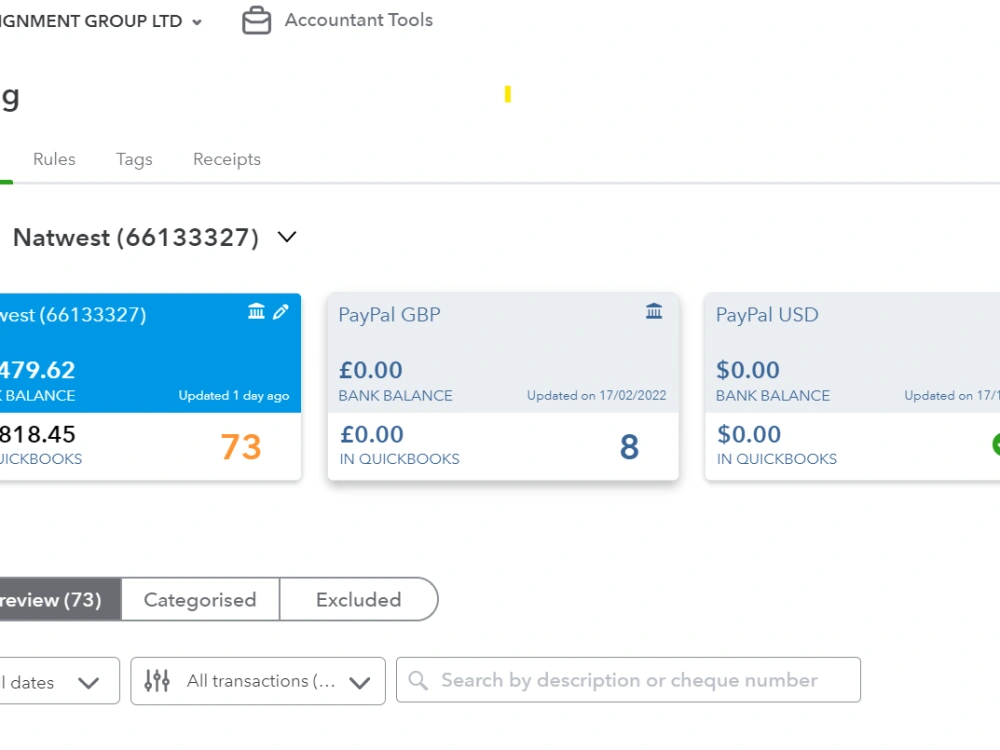
Task: Open the Natwest (66133327) account selector chevron
Action: tap(286, 237)
